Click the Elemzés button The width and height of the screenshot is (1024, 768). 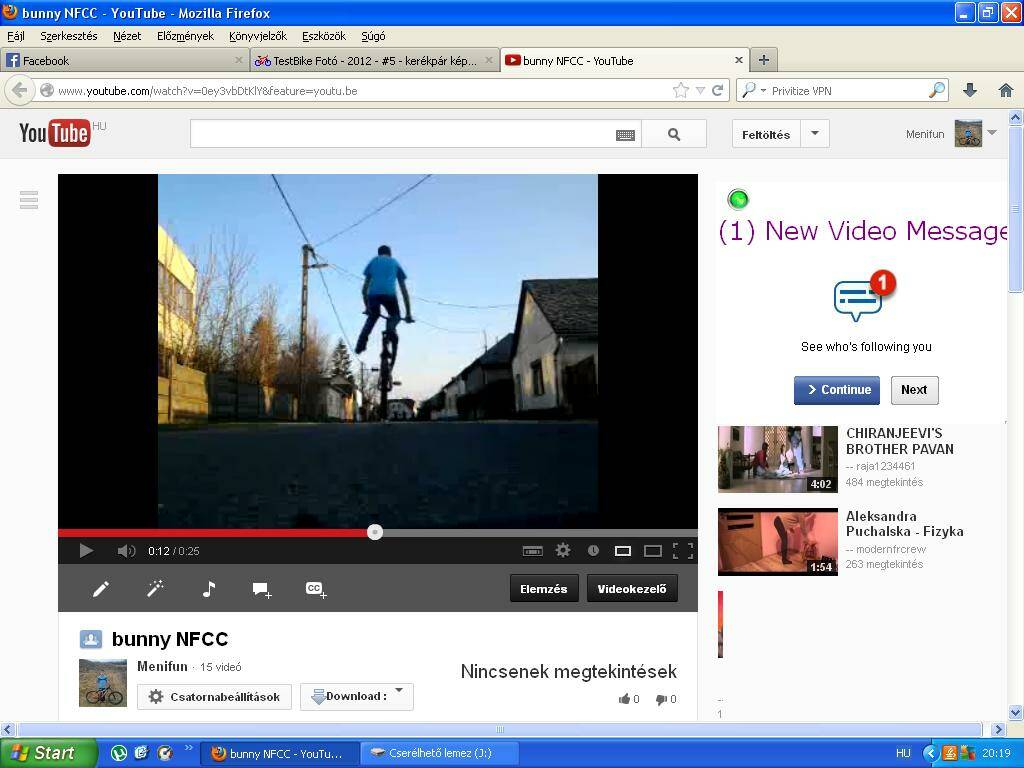coord(543,588)
